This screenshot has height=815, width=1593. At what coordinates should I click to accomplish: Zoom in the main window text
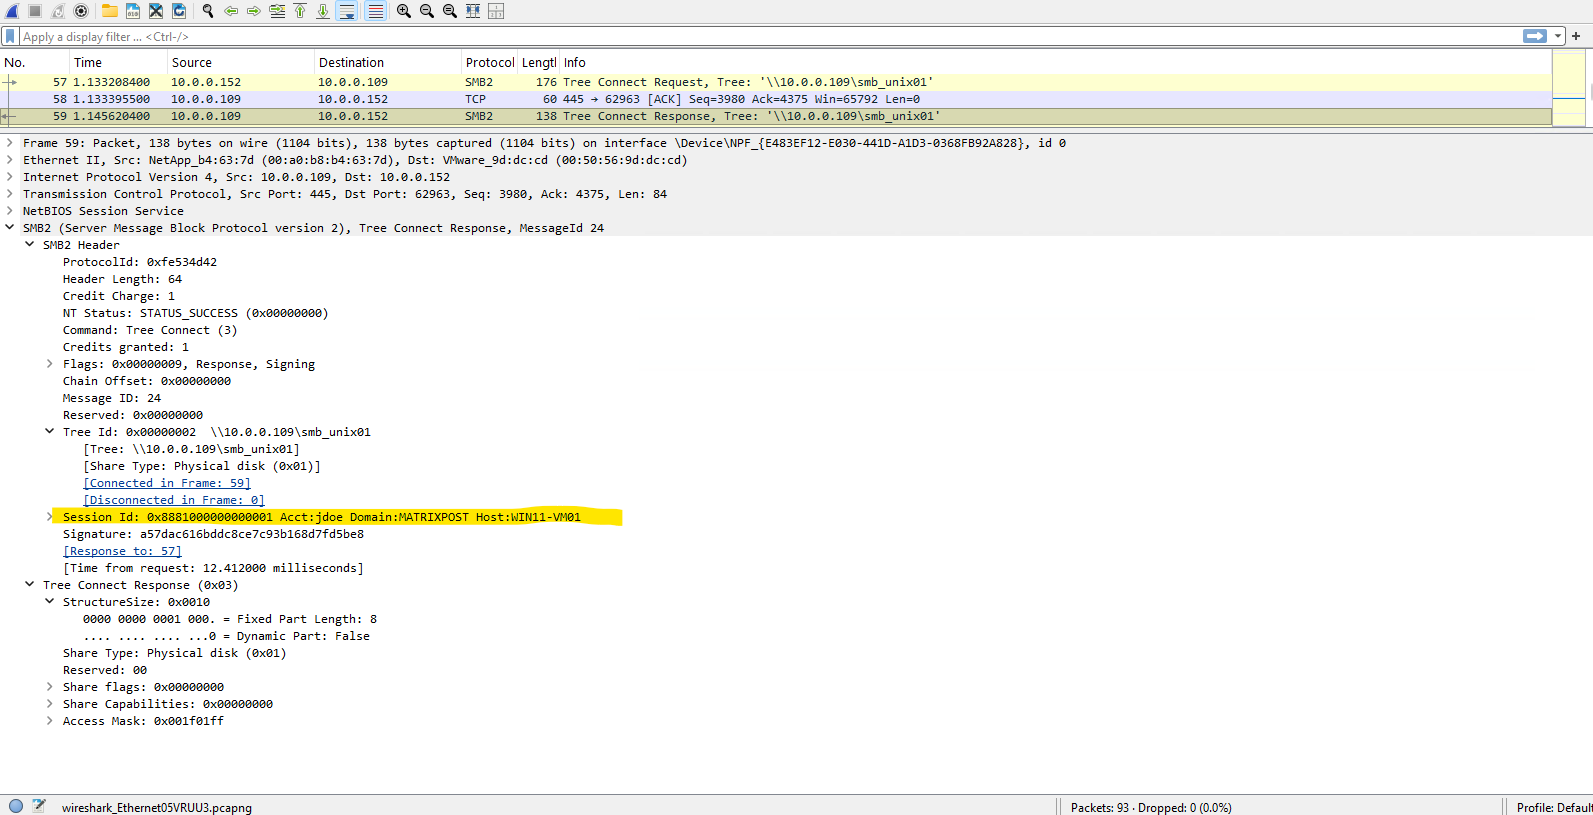click(x=404, y=11)
